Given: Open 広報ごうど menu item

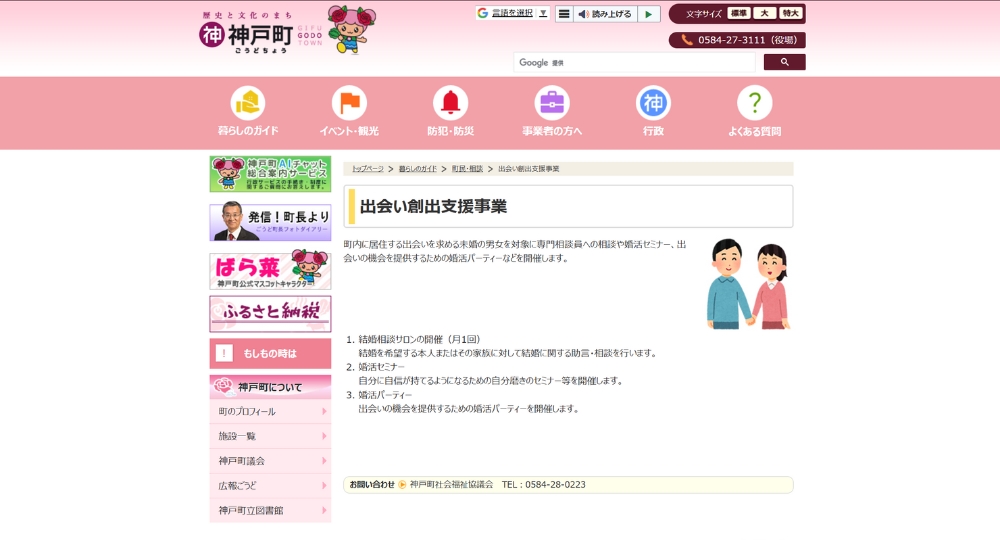Looking at the screenshot, I should [x=270, y=486].
